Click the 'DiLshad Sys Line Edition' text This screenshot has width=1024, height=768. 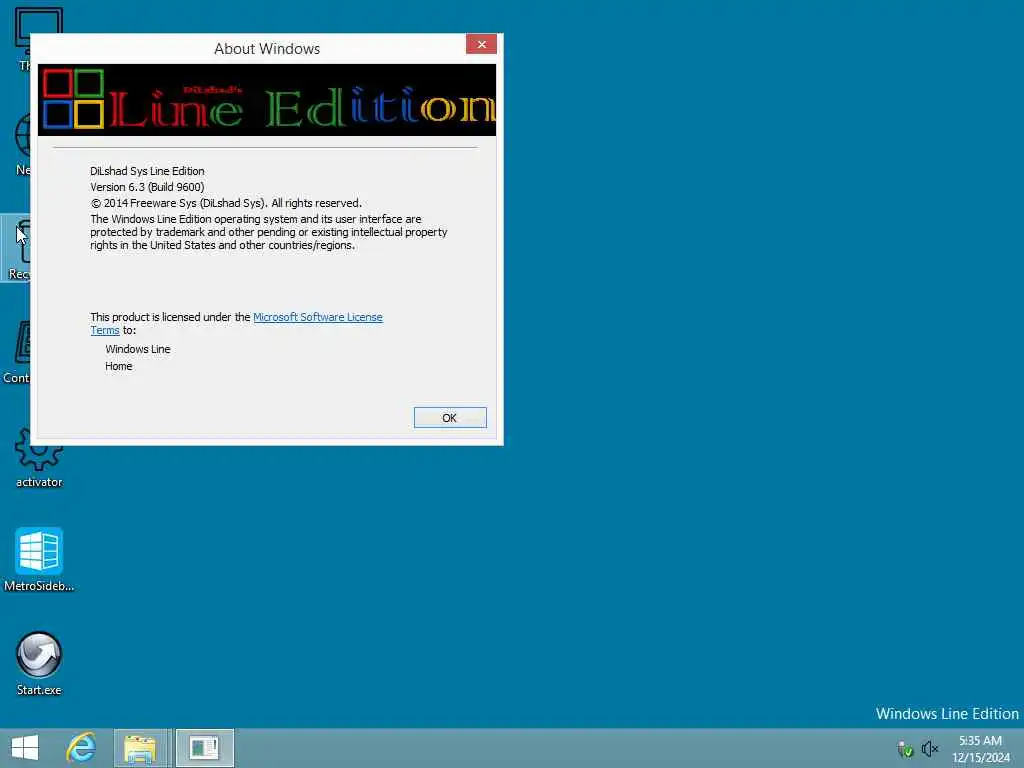pyautogui.click(x=147, y=171)
